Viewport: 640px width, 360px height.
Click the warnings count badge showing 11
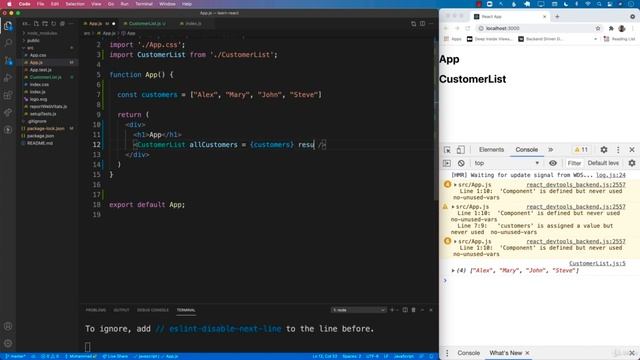[581, 150]
